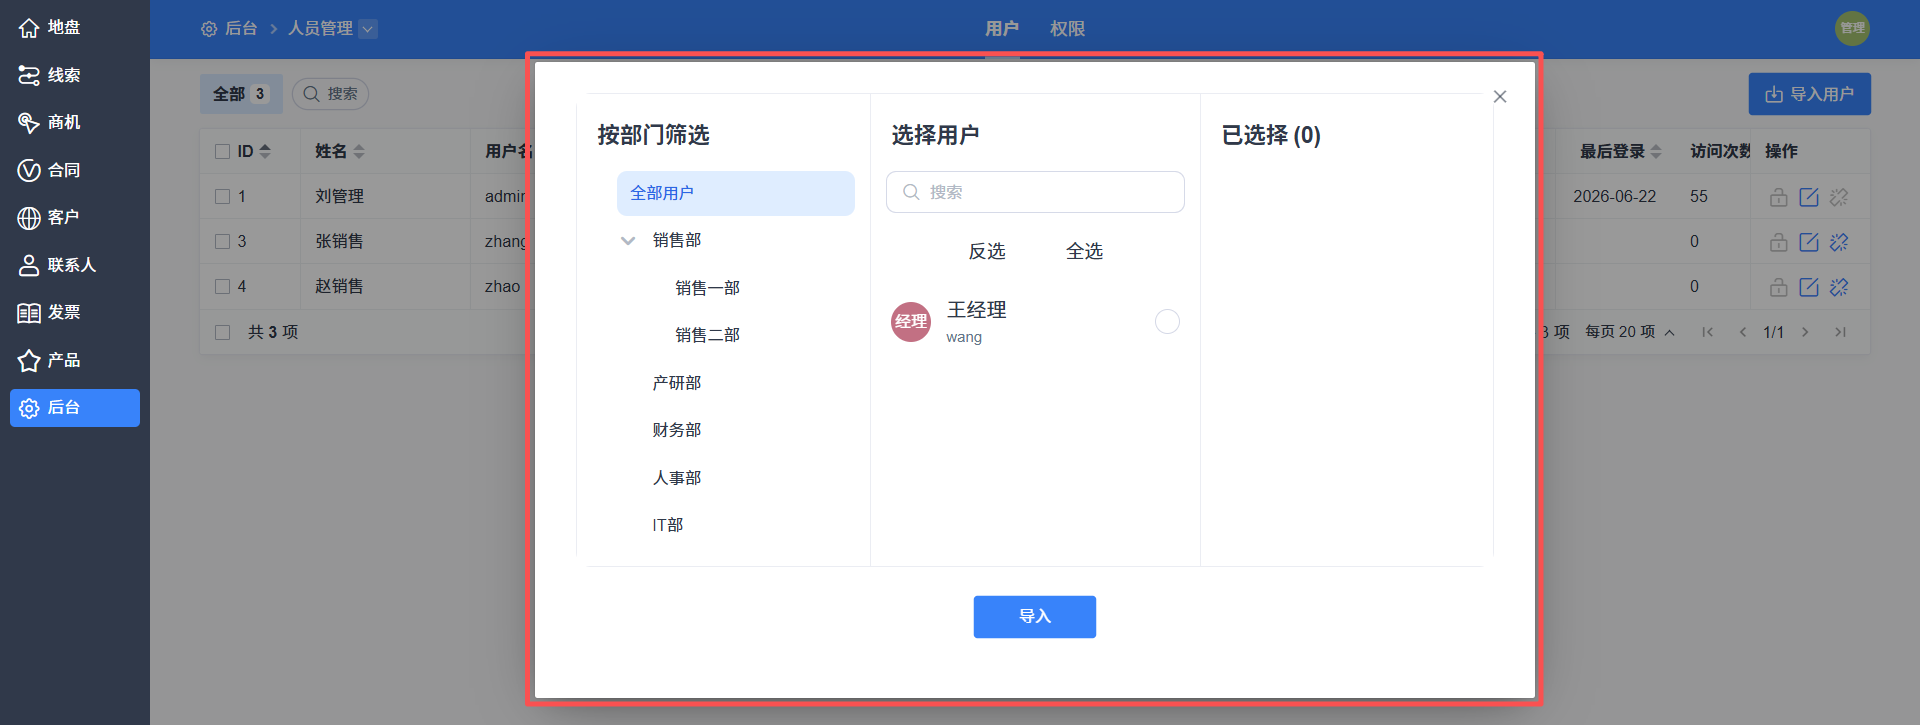
Task: Click the lock icon in 张销售 row
Action: [1779, 242]
